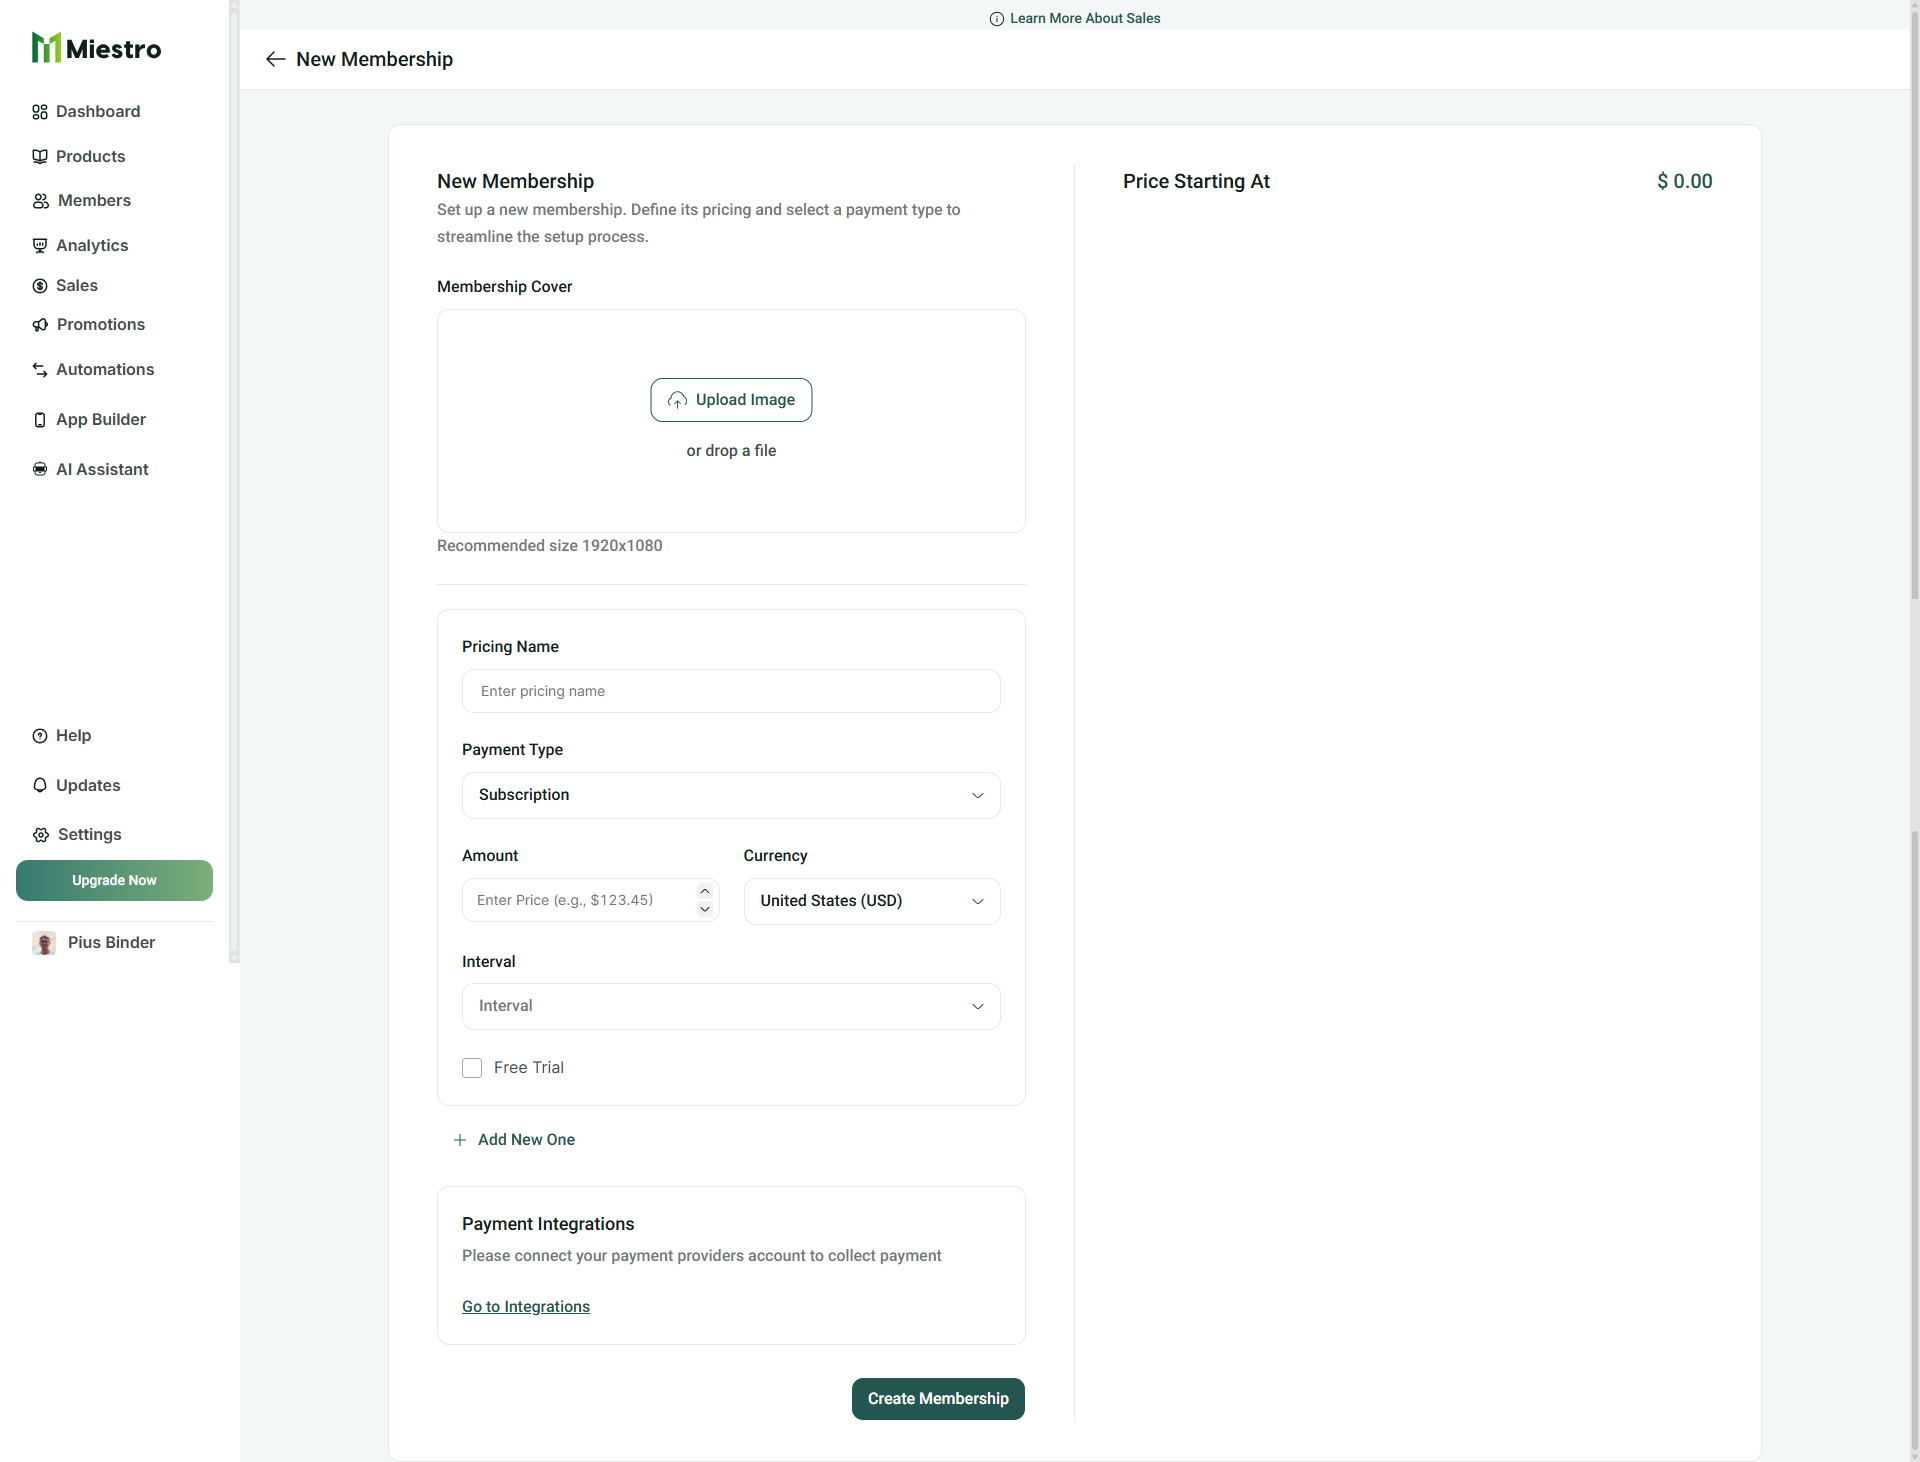Click the plus icon for Add New One
The width and height of the screenshot is (1920, 1462).
460,1140
